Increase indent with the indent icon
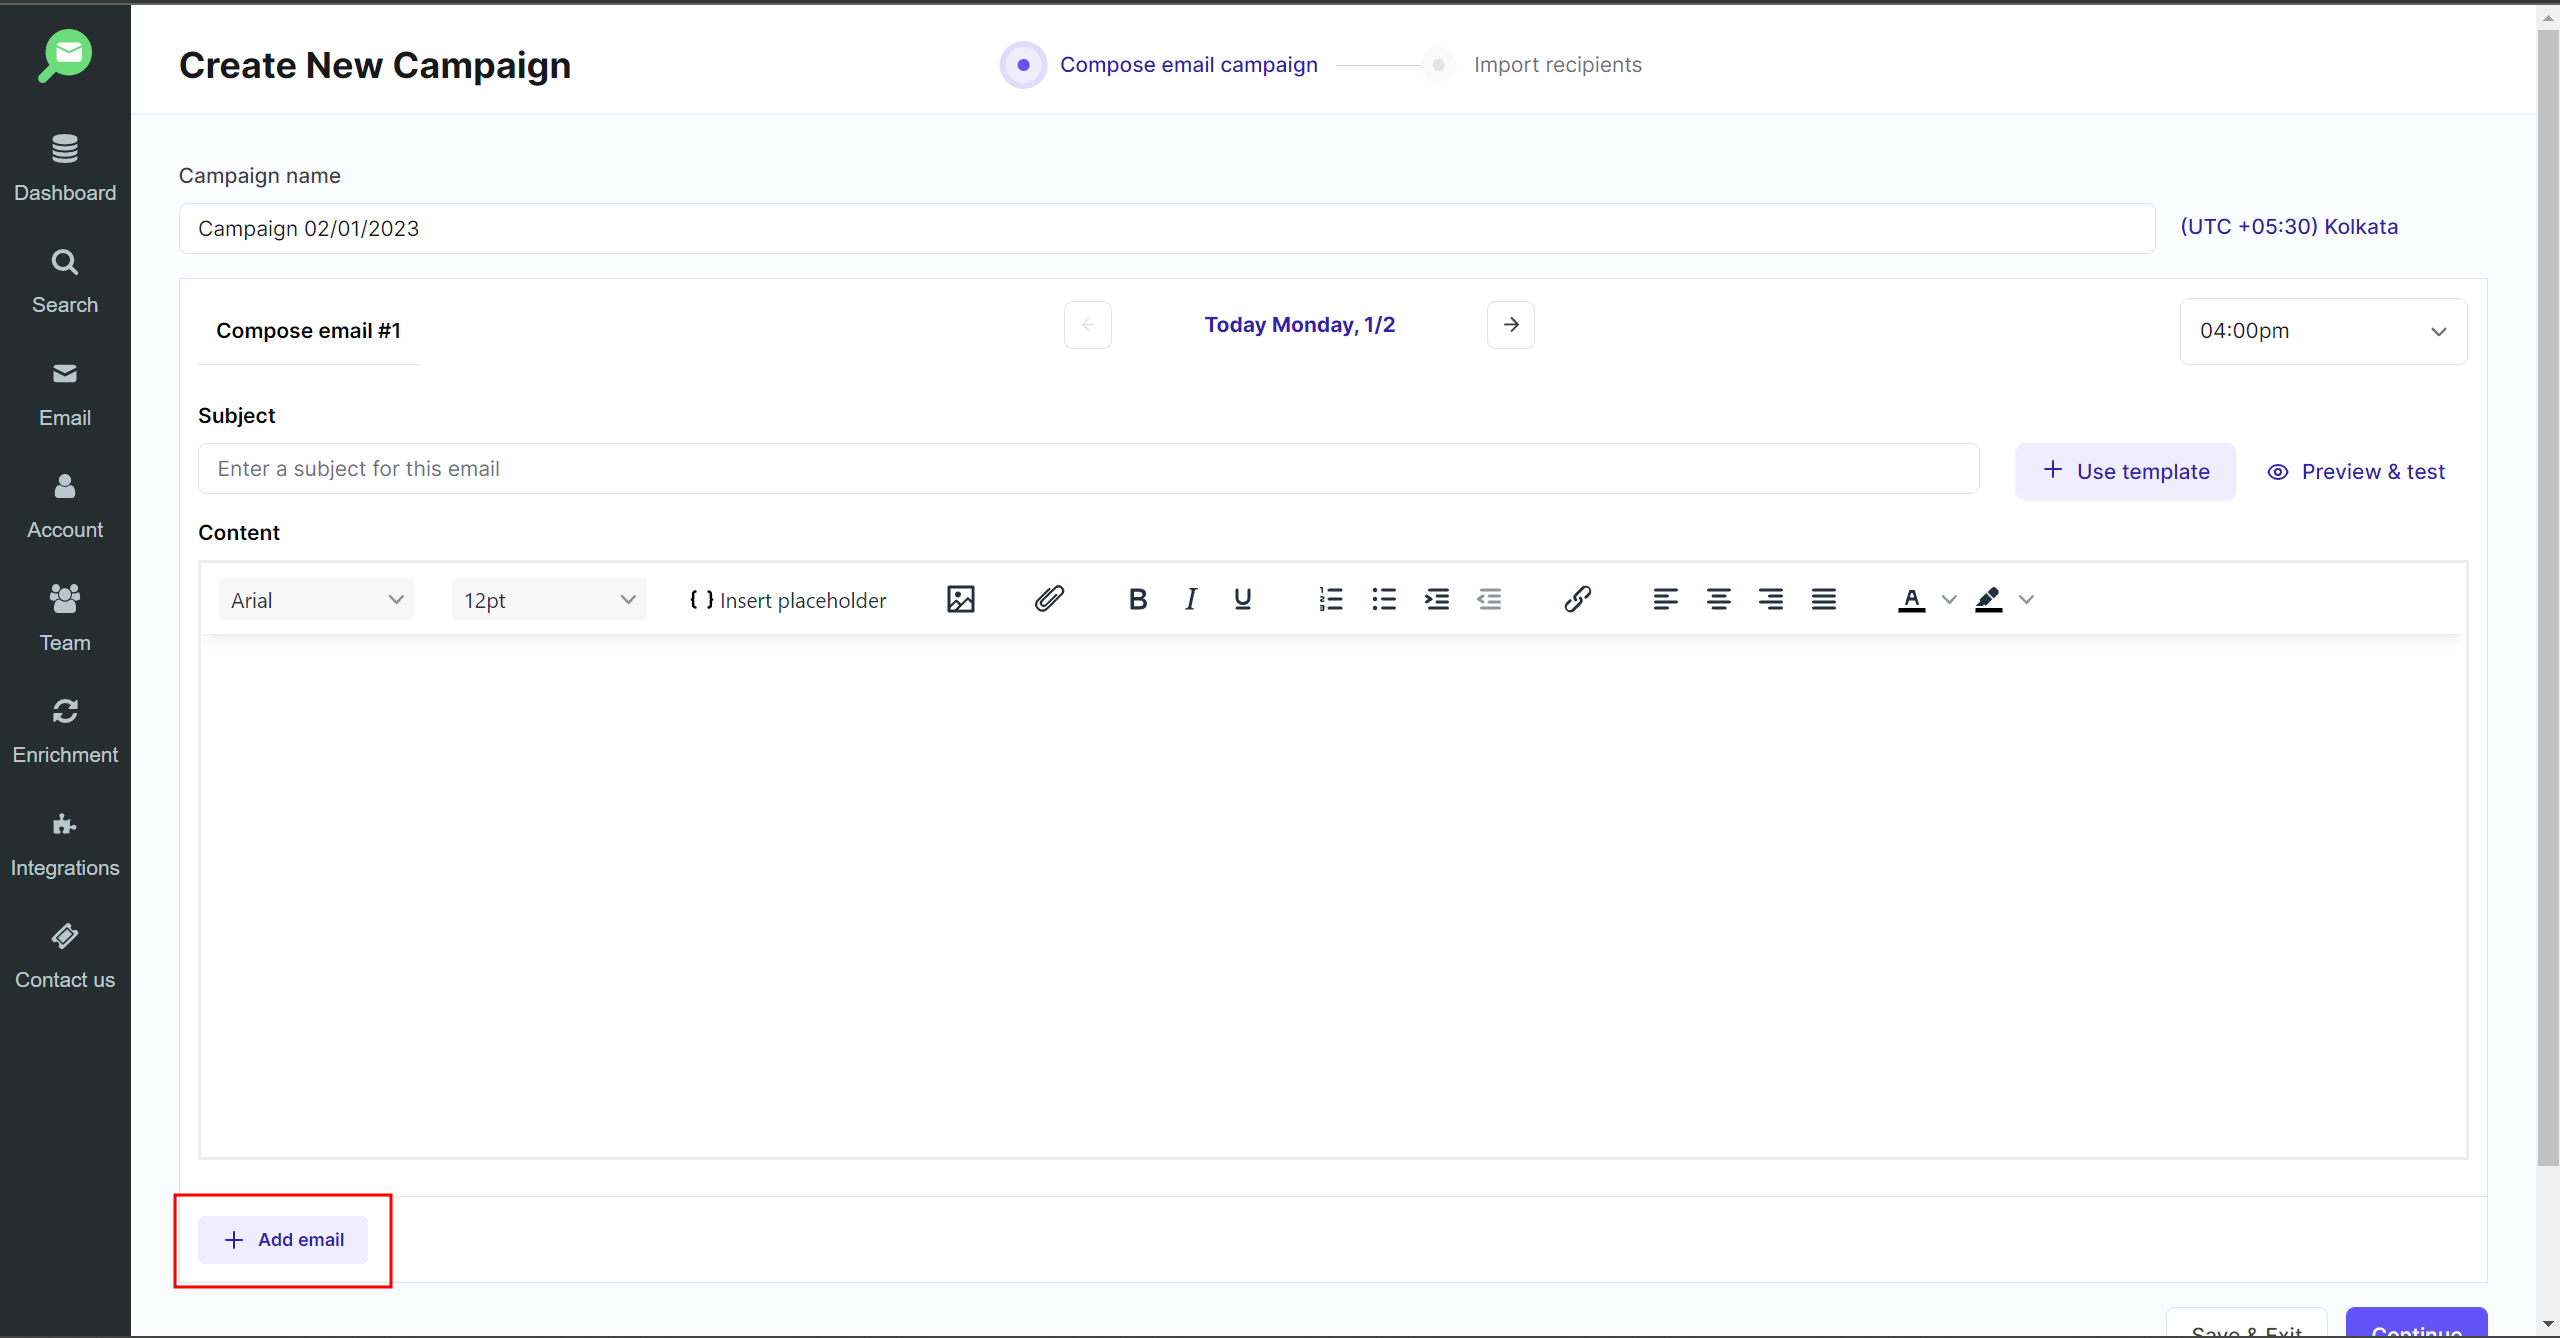2560x1338 pixels. (1437, 599)
